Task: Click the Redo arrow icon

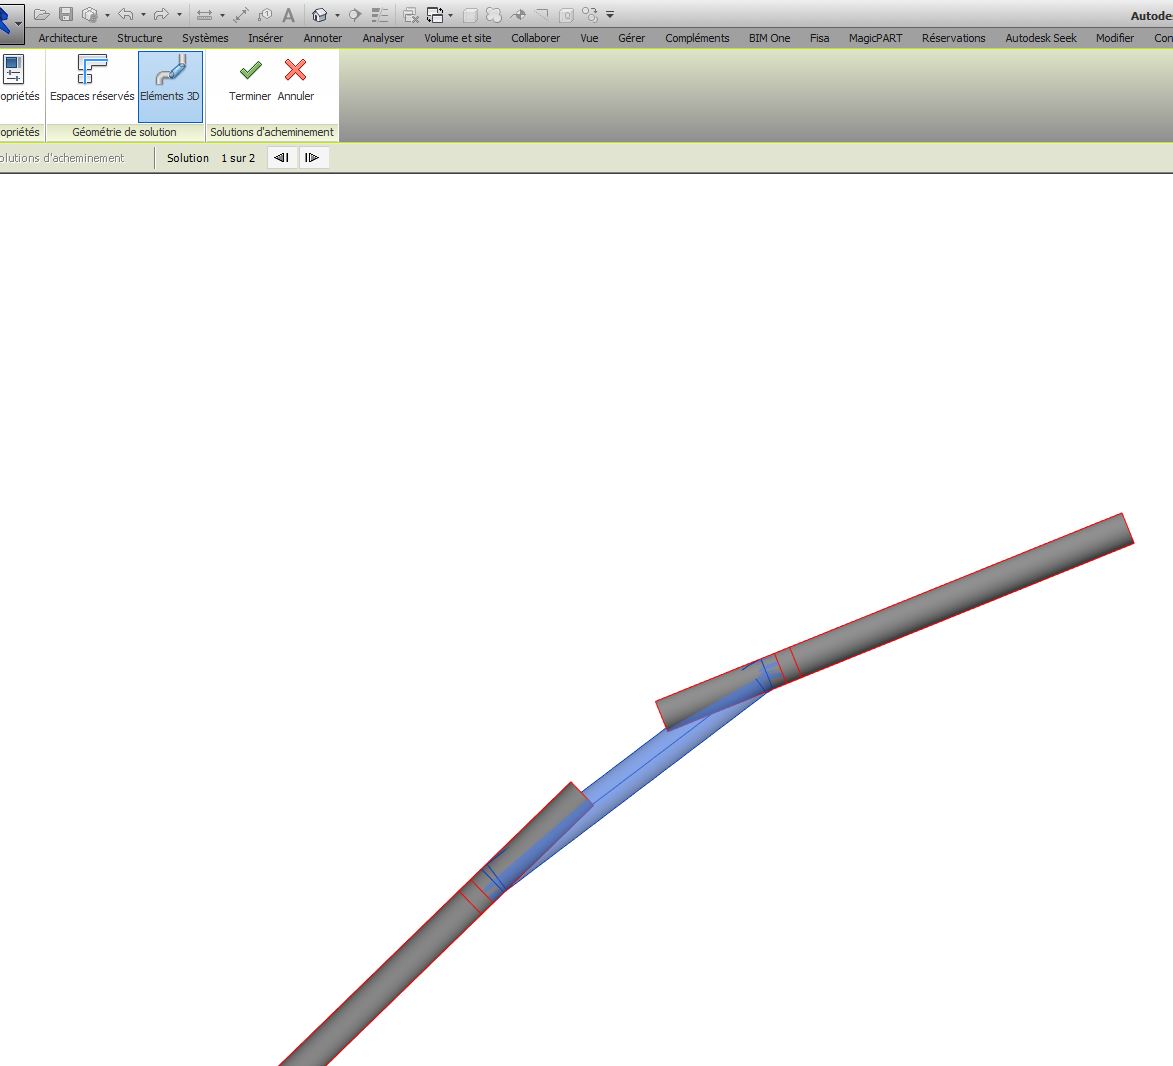Action: (161, 15)
